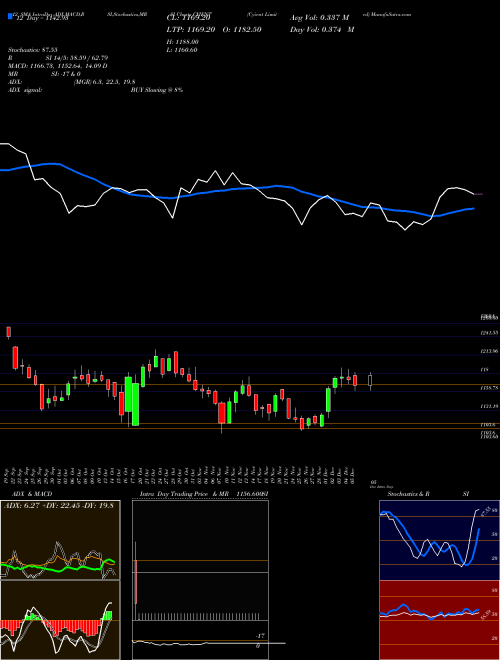This screenshot has width=500, height=660.
Task: Click the 'Stochastics & R SI' panel title
Action: coord(428,494)
